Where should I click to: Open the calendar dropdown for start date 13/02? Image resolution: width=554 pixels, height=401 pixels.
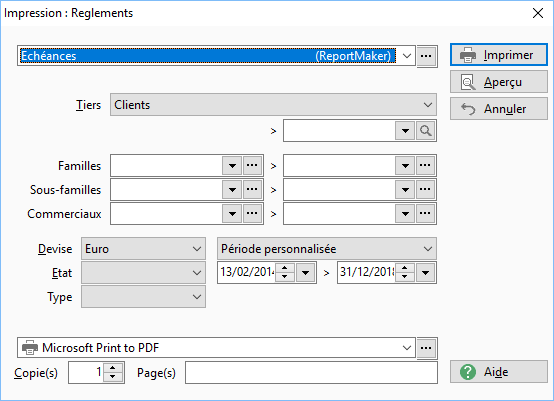(305, 272)
